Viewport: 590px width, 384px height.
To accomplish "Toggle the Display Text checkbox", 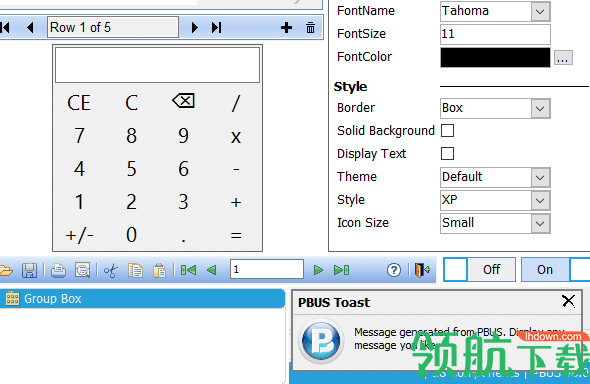I will 447,153.
